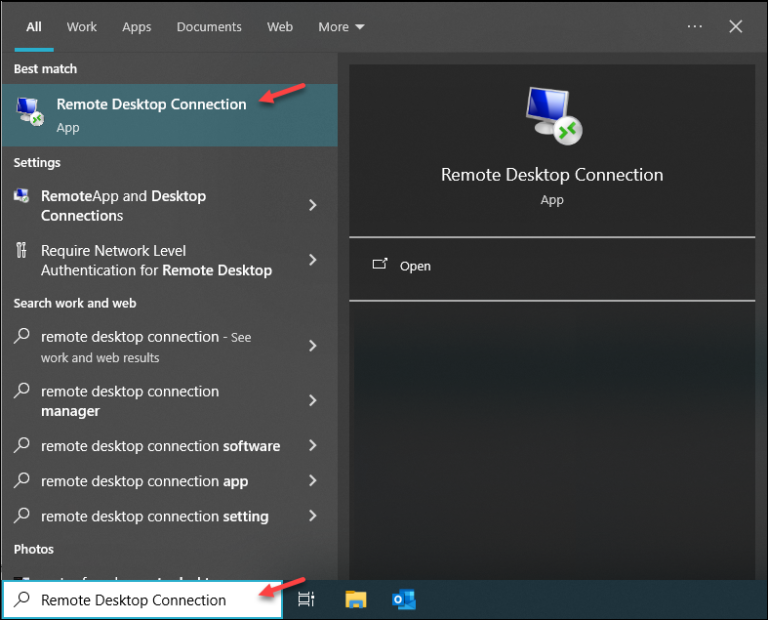Switch to the Documents tab
Image resolution: width=768 pixels, height=620 pixels.
[x=209, y=27]
